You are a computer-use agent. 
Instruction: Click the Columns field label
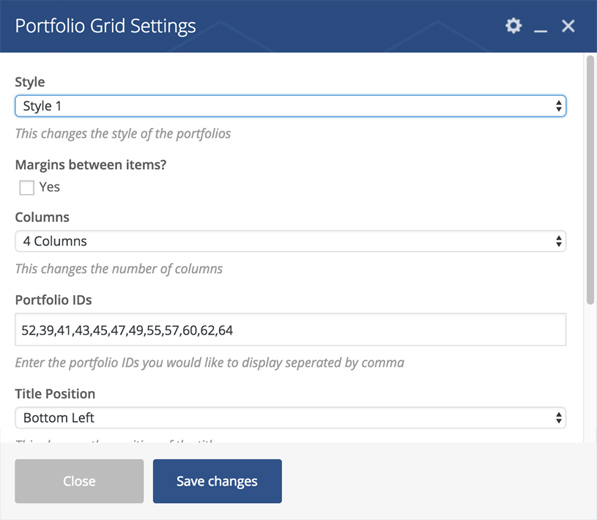42,217
